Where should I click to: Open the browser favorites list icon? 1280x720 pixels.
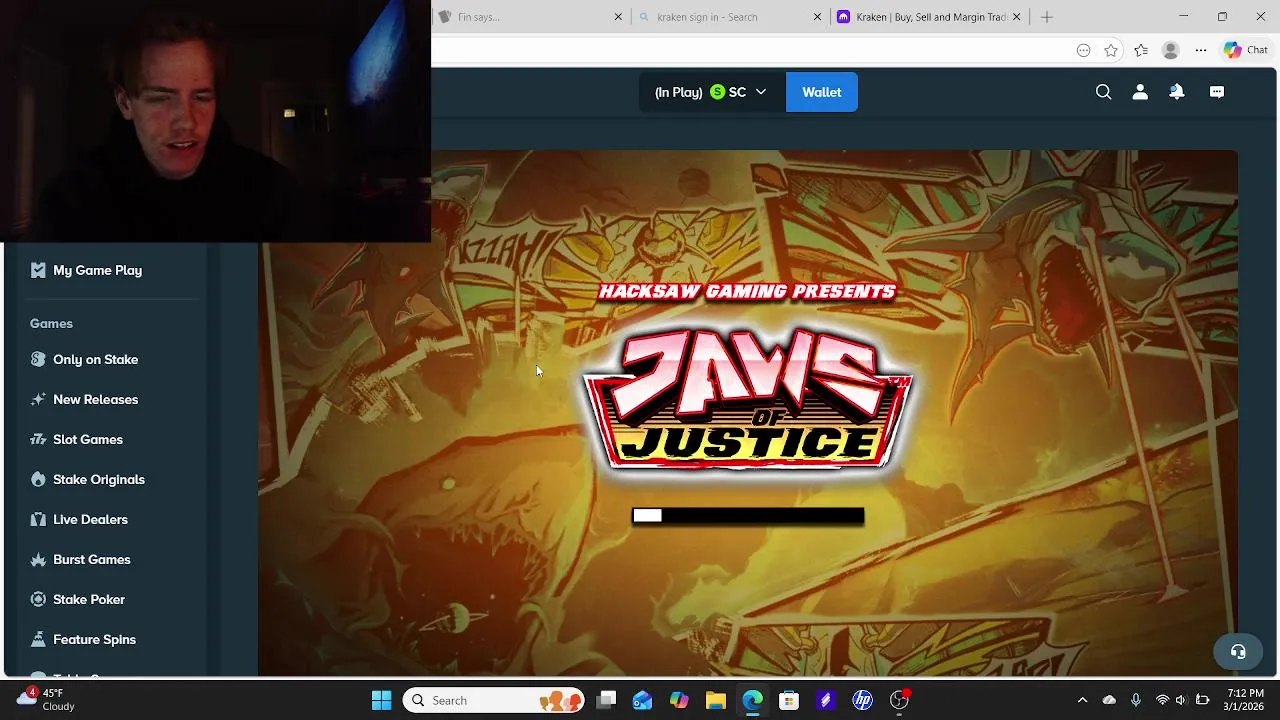(1141, 50)
